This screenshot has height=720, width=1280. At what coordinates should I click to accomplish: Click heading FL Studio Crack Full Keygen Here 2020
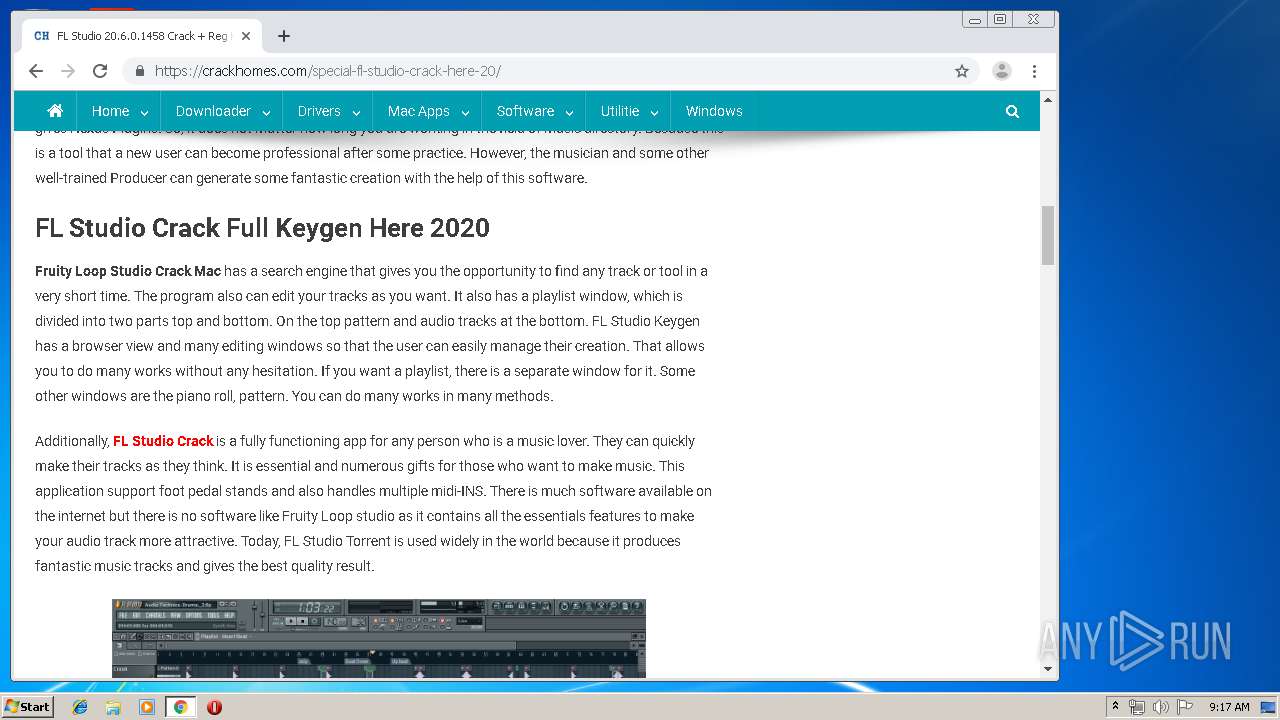pos(262,228)
